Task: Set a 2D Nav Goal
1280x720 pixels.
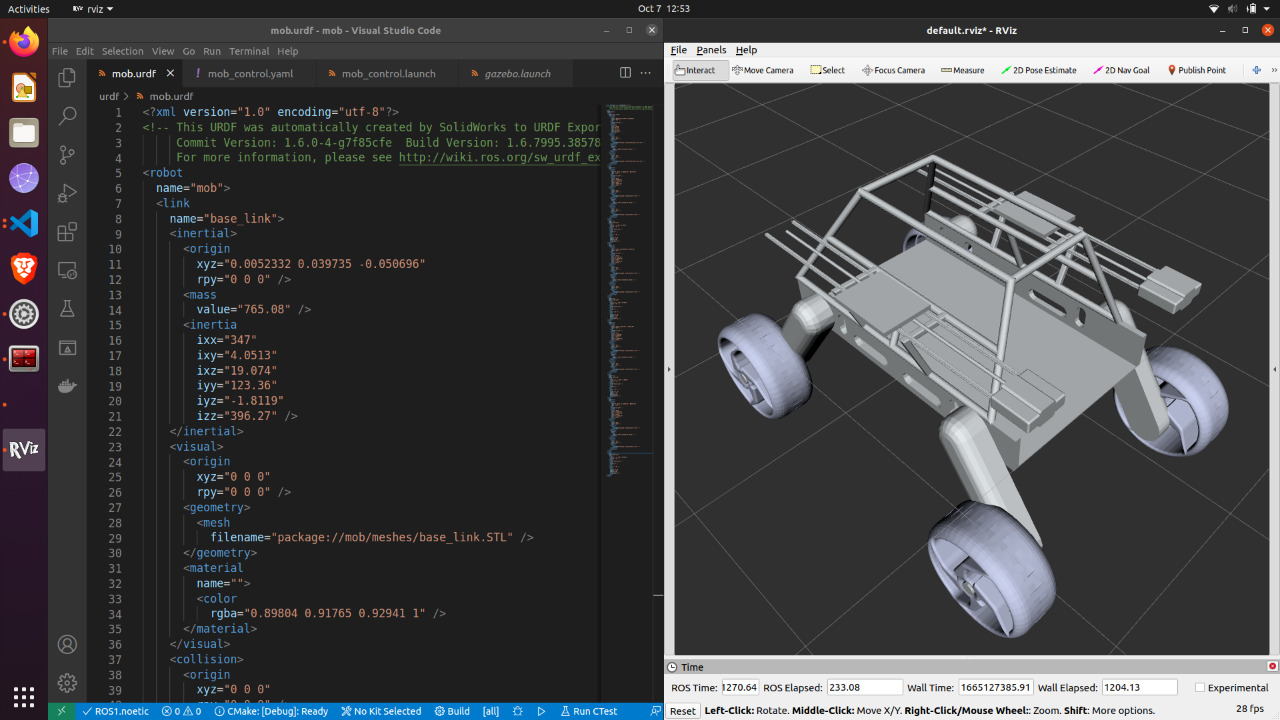Action: [1120, 70]
